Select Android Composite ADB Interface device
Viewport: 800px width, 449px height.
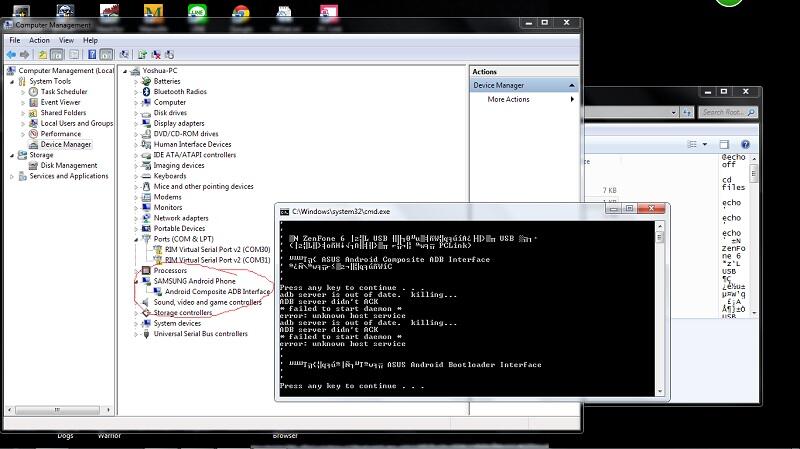[217, 292]
